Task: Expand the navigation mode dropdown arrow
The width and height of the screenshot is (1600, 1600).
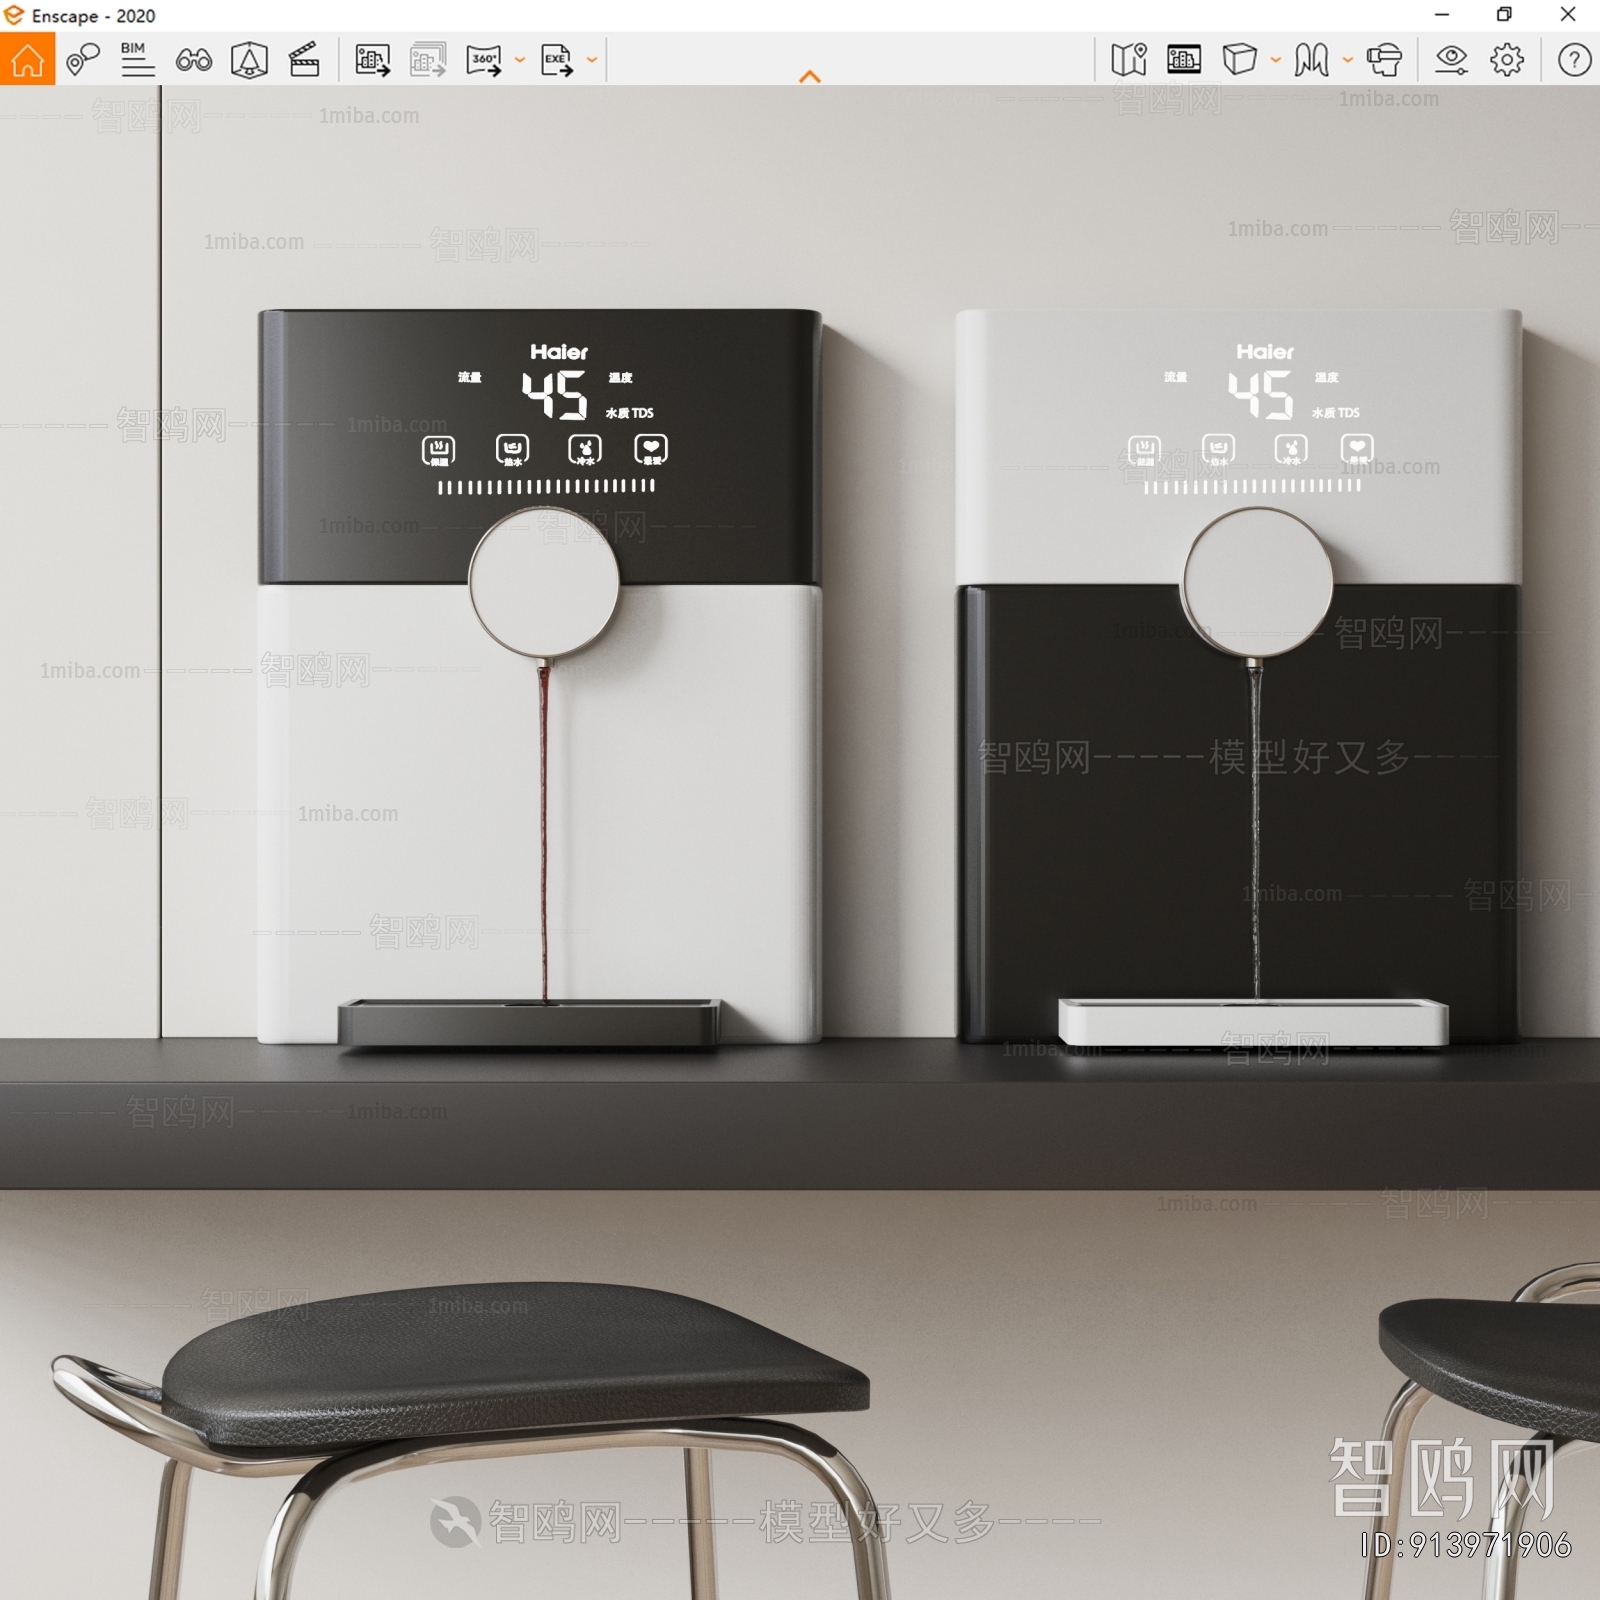Action: point(1348,60)
